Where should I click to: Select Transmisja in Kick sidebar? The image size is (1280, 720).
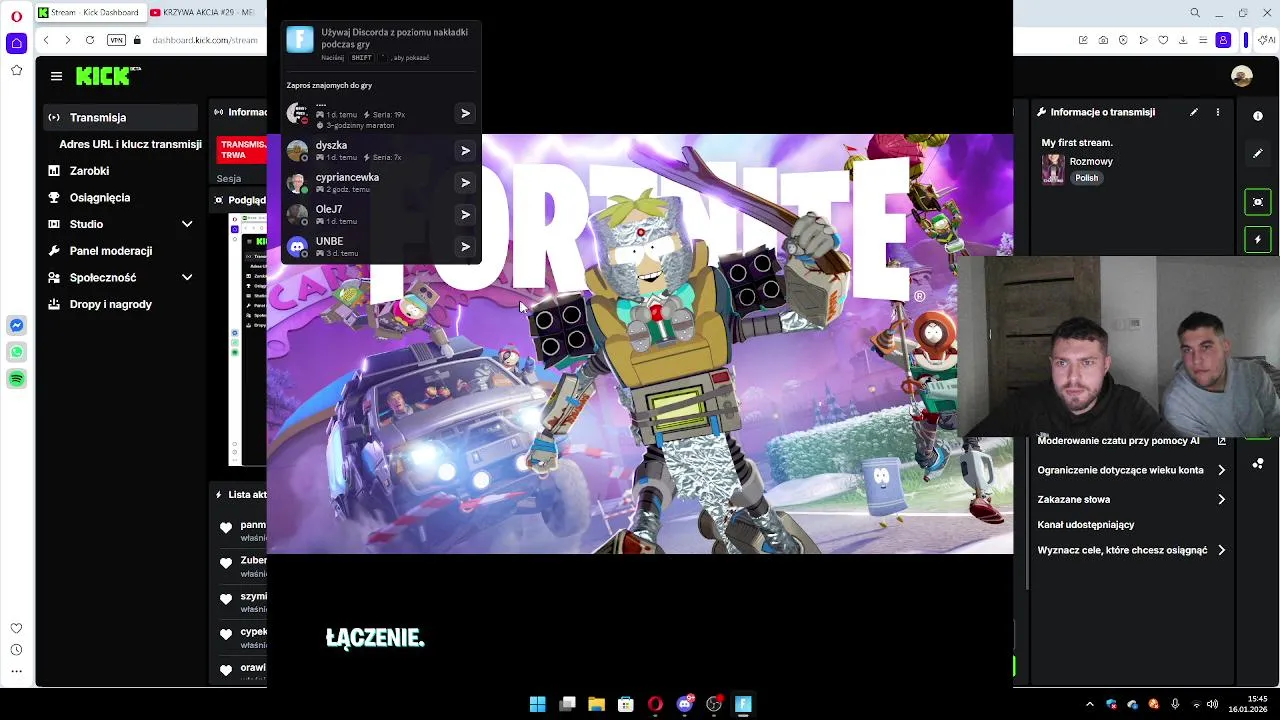(x=120, y=117)
